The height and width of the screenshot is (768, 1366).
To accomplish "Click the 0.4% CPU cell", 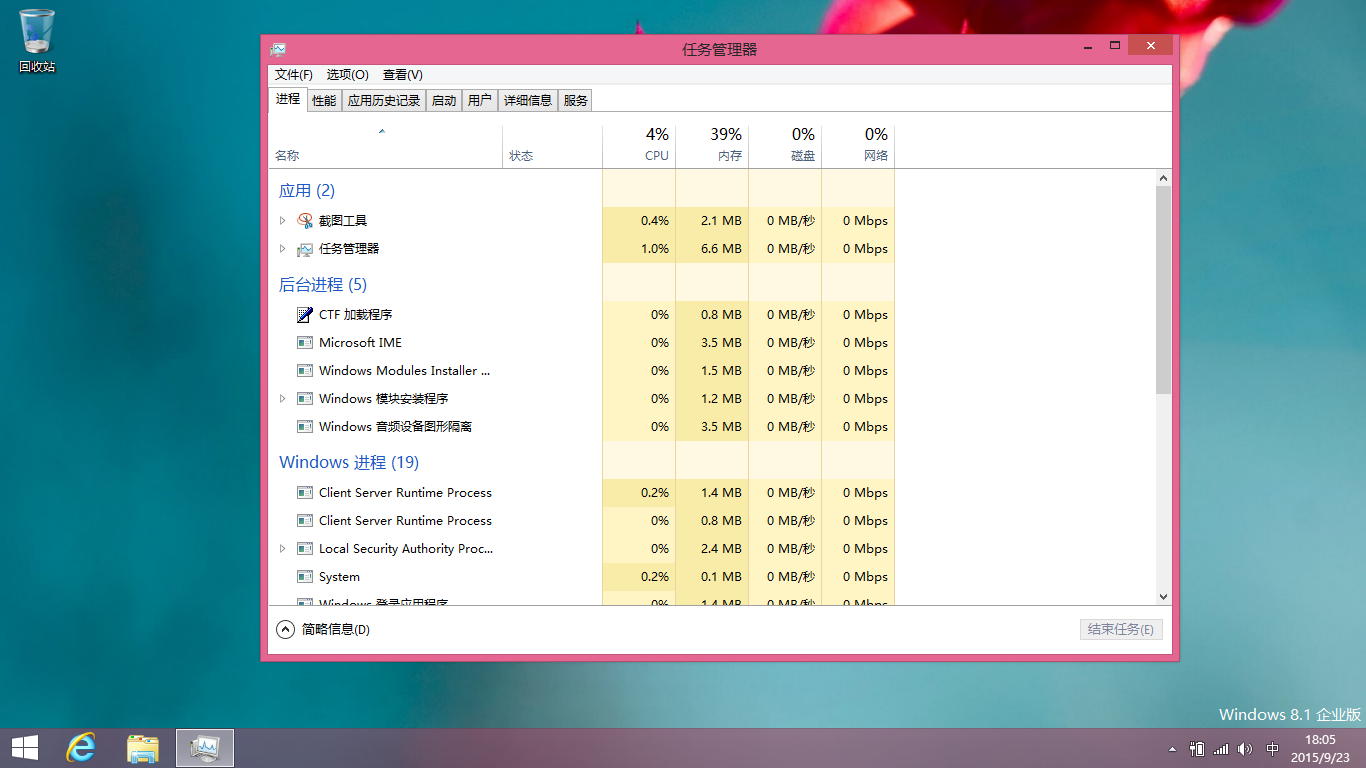I will (639, 221).
